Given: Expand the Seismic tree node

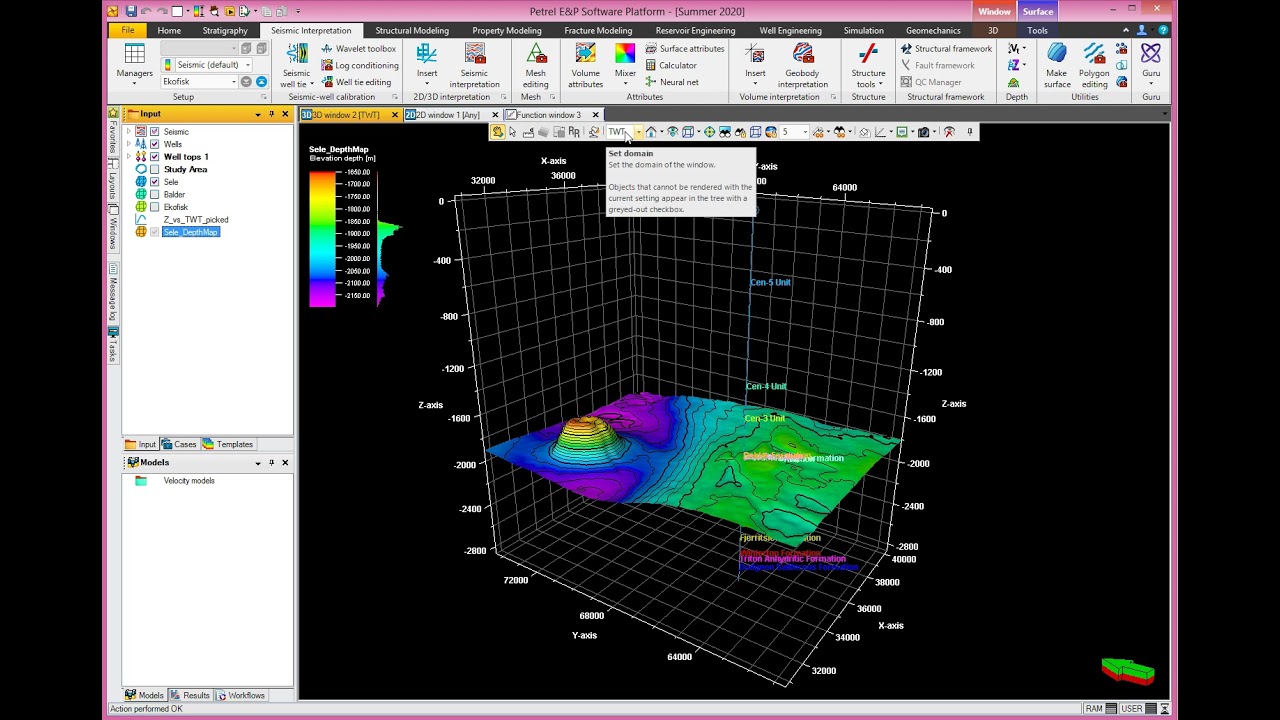Looking at the screenshot, I should (128, 132).
